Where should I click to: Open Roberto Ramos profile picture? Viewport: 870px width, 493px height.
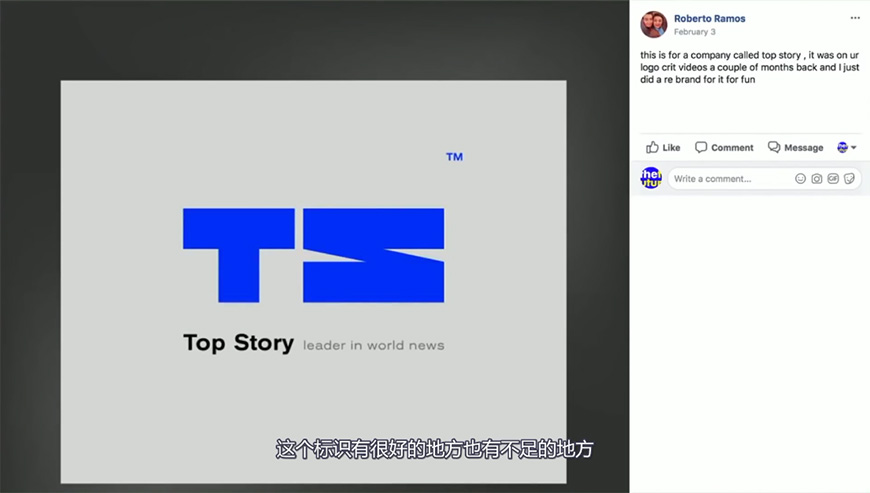pyautogui.click(x=654, y=24)
